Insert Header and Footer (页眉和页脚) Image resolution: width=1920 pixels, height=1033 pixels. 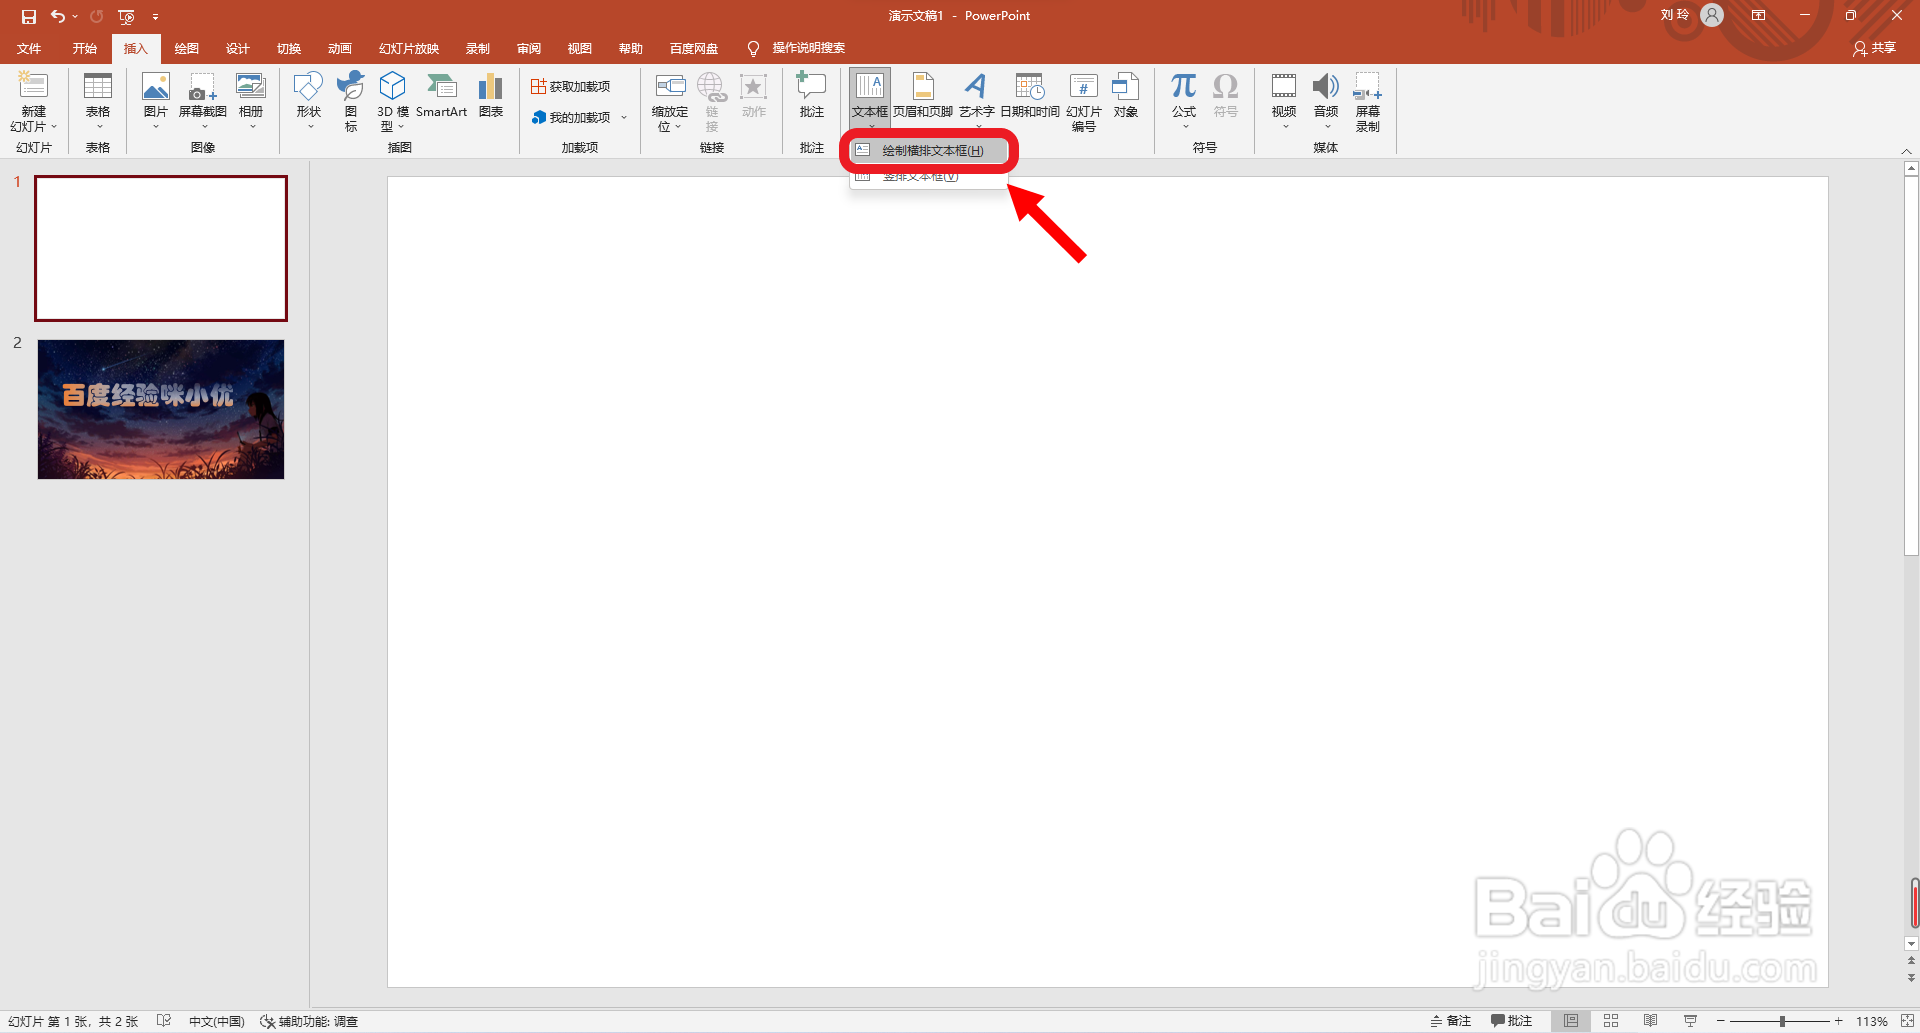[923, 96]
